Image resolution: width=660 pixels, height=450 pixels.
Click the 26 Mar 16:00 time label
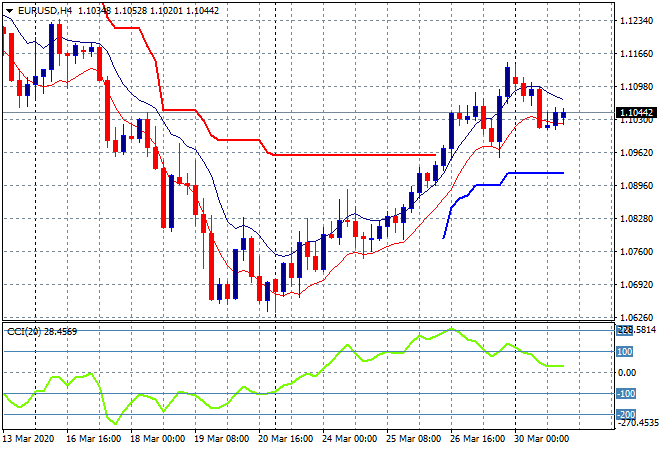tap(477, 439)
